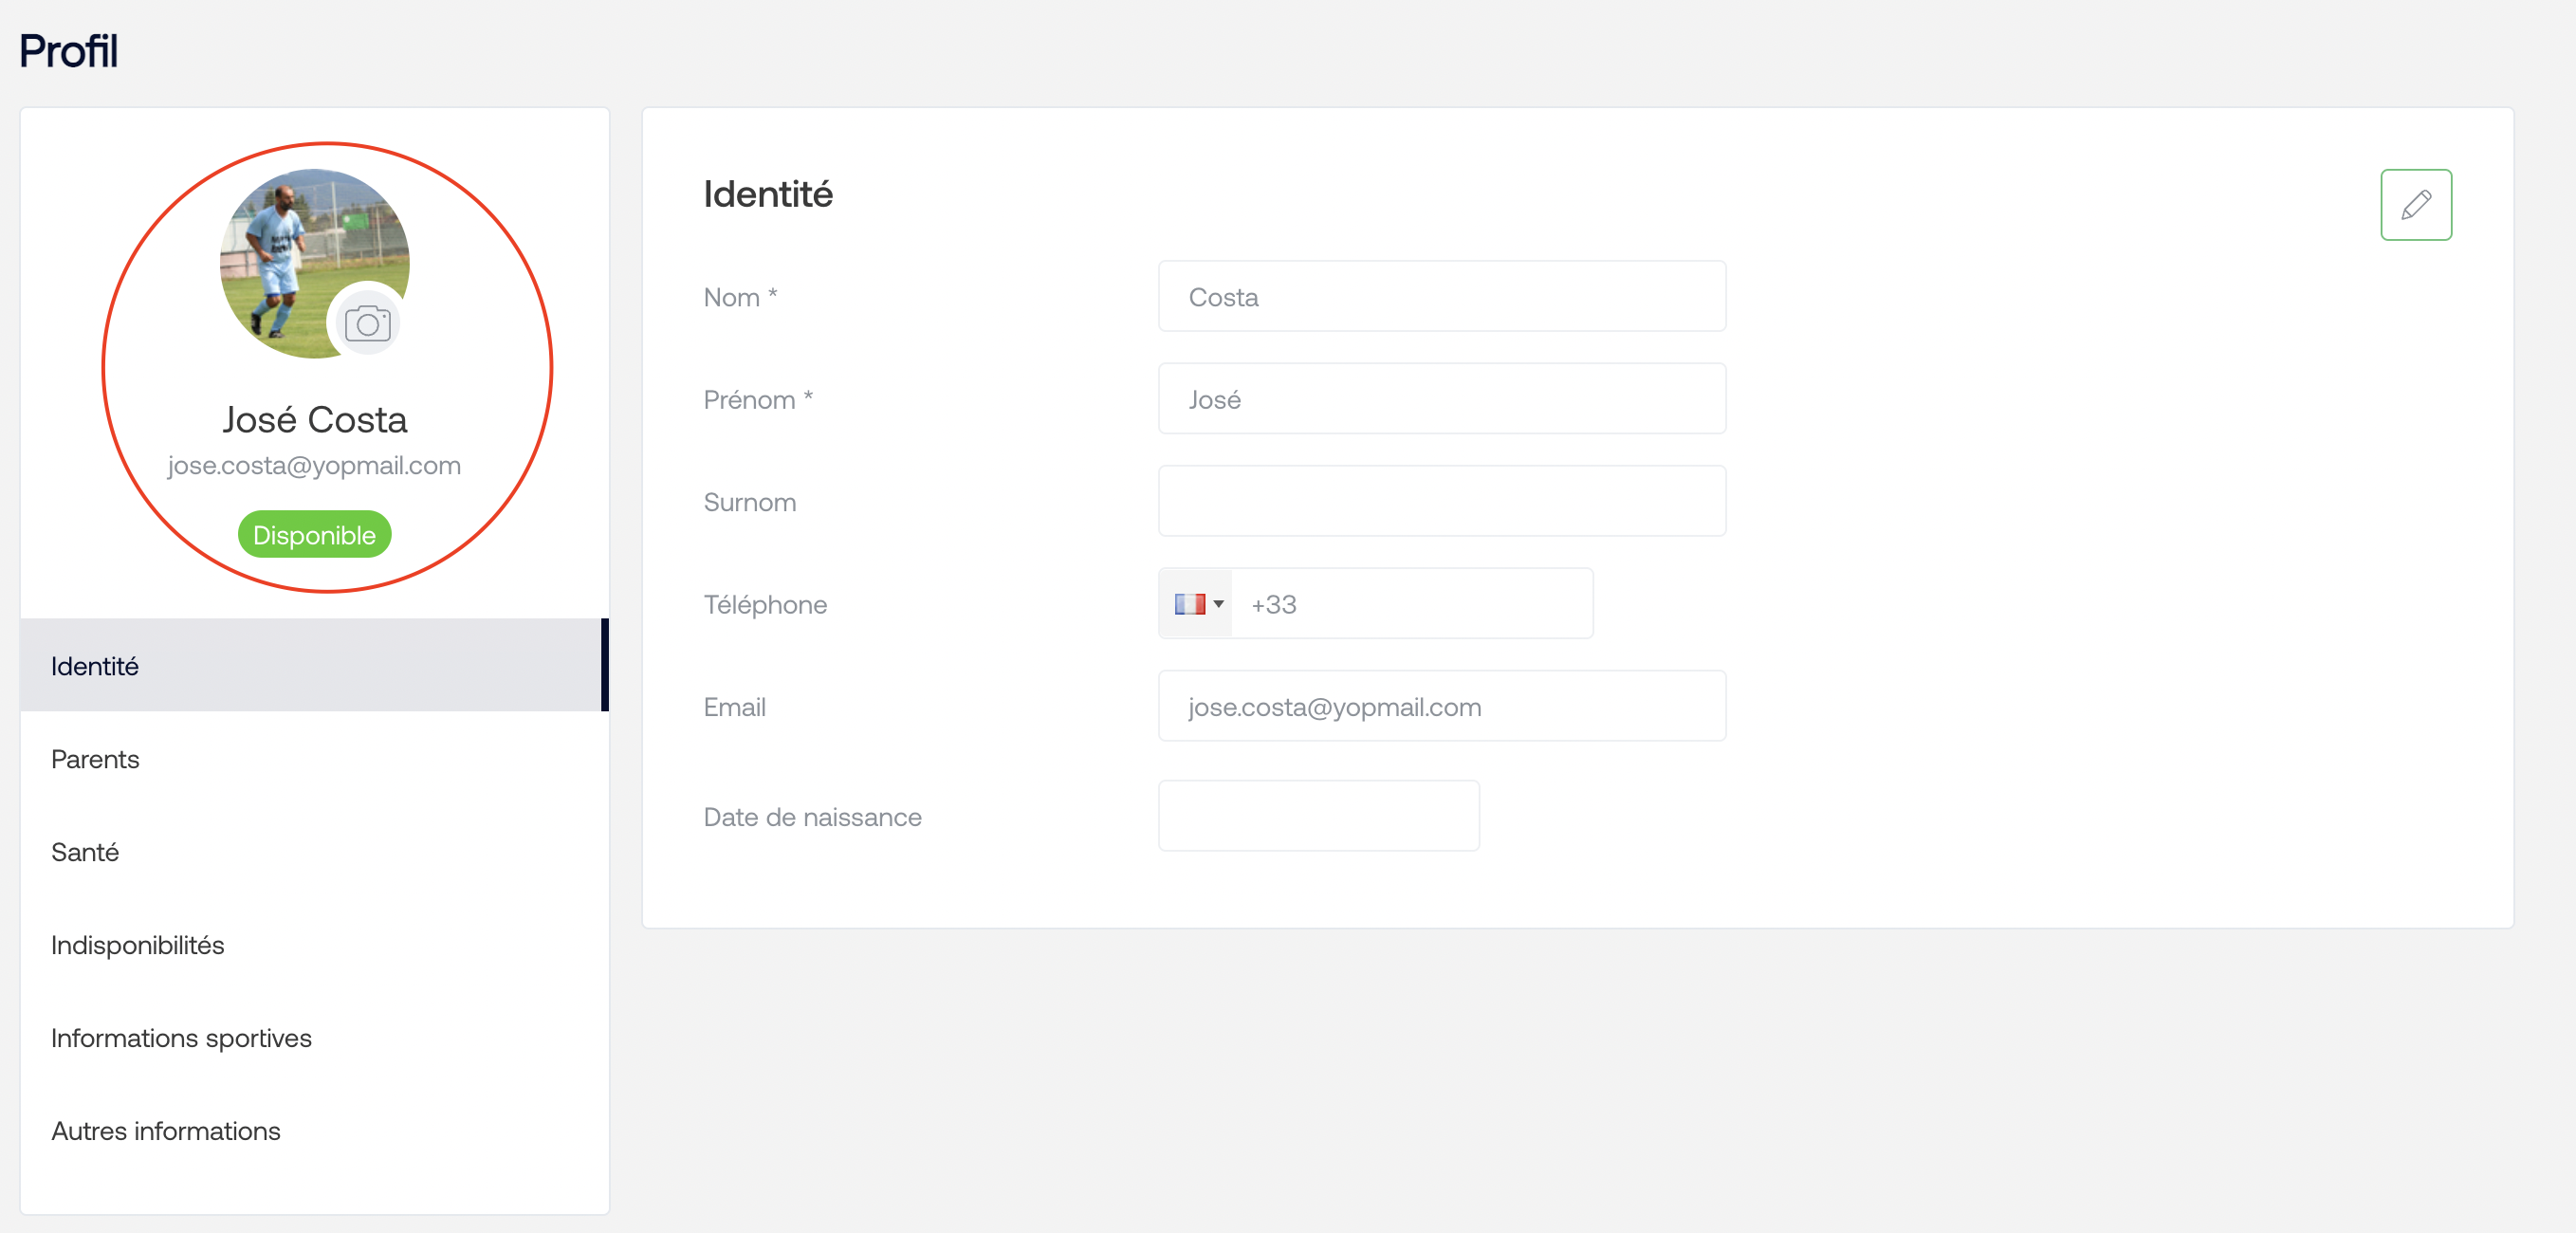The width and height of the screenshot is (2576, 1233).
Task: Click the Nom input field with Costa
Action: [1441, 297]
